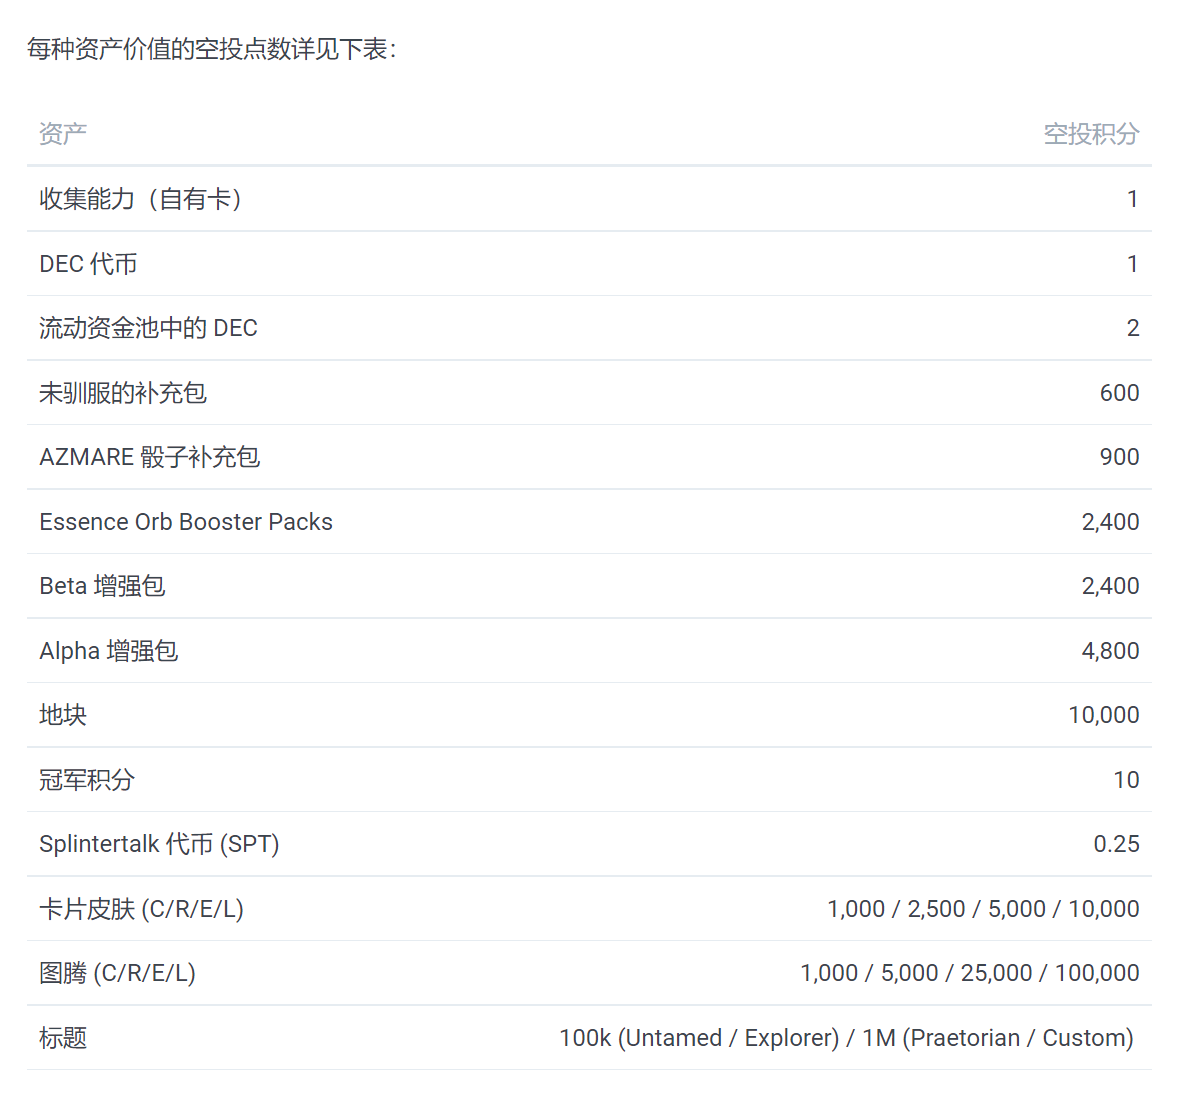The height and width of the screenshot is (1097, 1197).
Task: Click 10,000 in the 地块 row
Action: (1104, 715)
